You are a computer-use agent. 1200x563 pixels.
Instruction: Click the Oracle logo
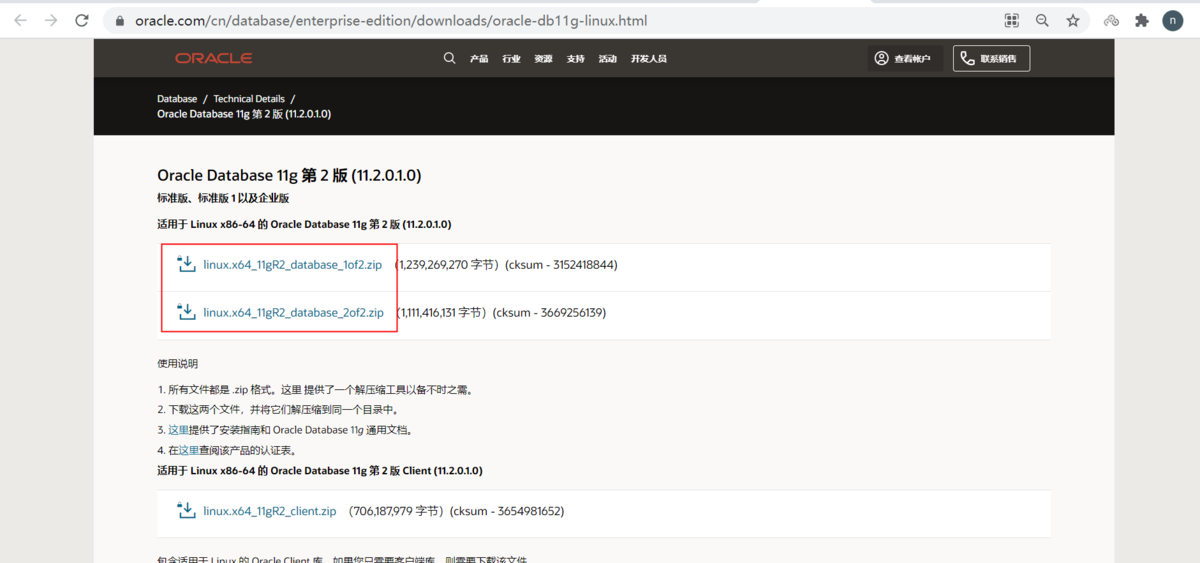pos(213,58)
